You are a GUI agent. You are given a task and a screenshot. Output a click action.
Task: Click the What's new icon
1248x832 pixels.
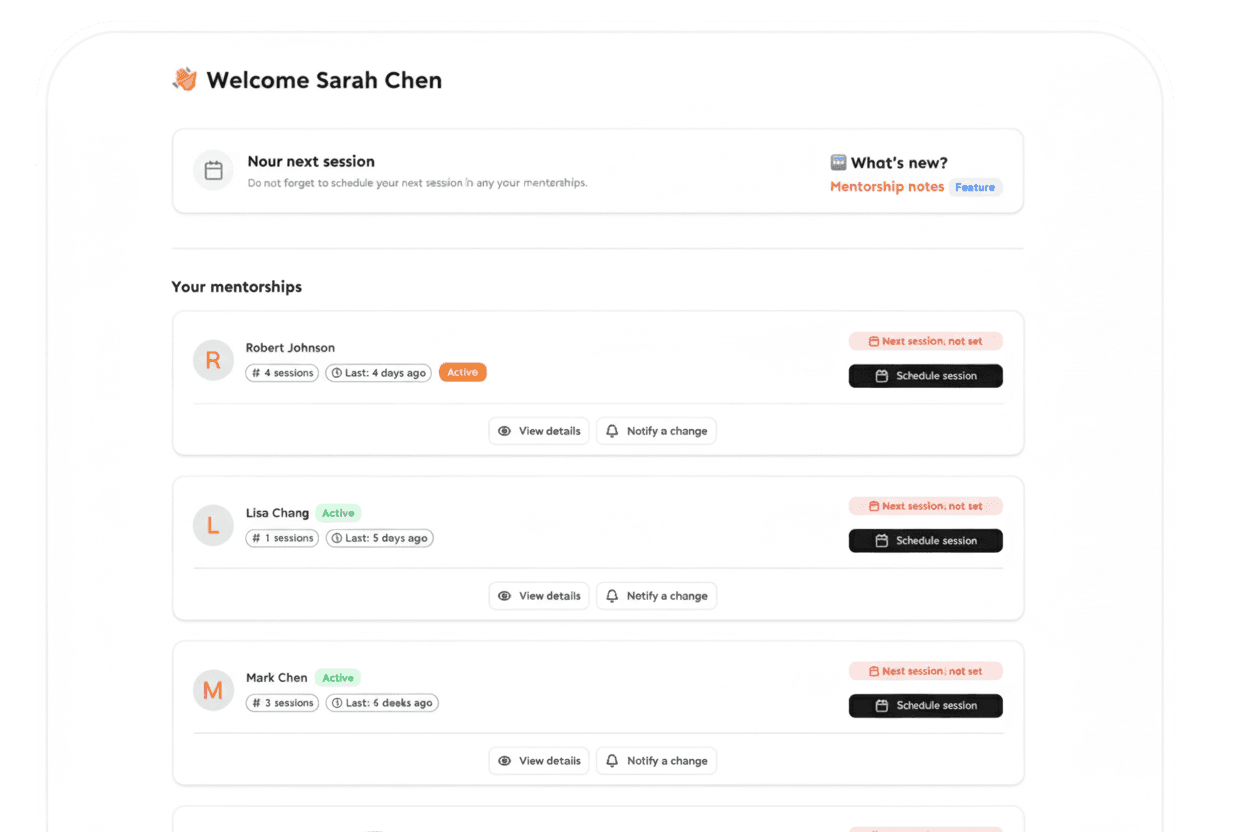point(838,162)
